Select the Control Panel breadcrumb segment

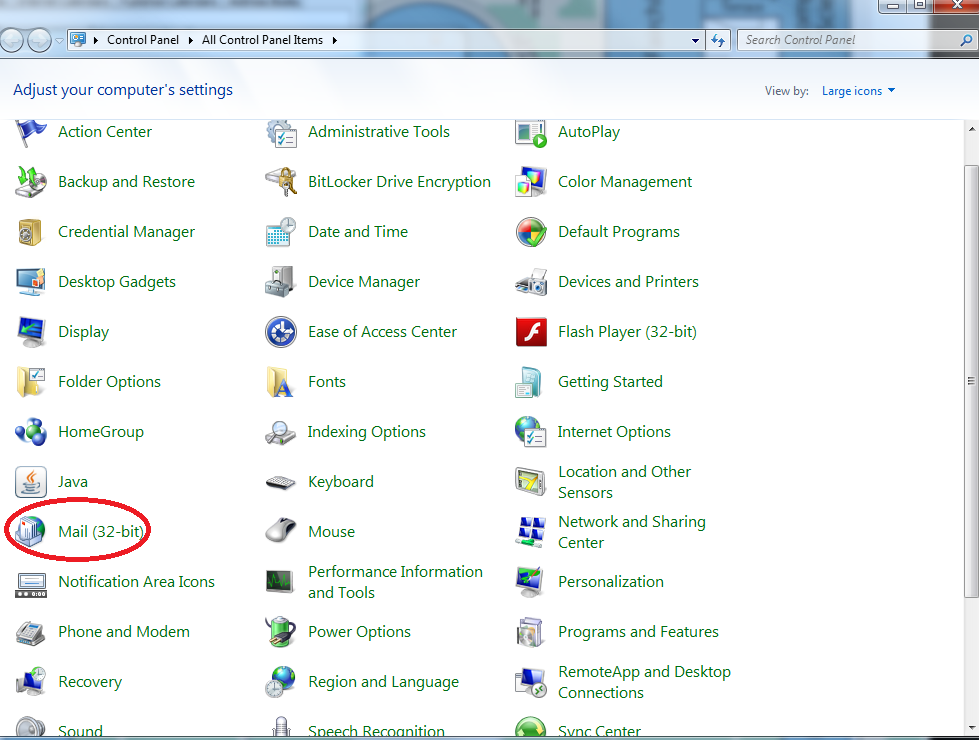[143, 40]
